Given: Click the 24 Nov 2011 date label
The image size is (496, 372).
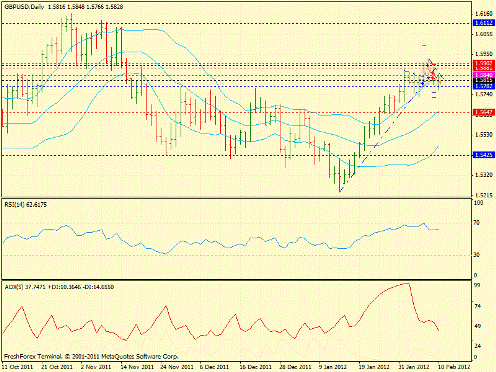Looking at the screenshot, I should click(x=176, y=367).
